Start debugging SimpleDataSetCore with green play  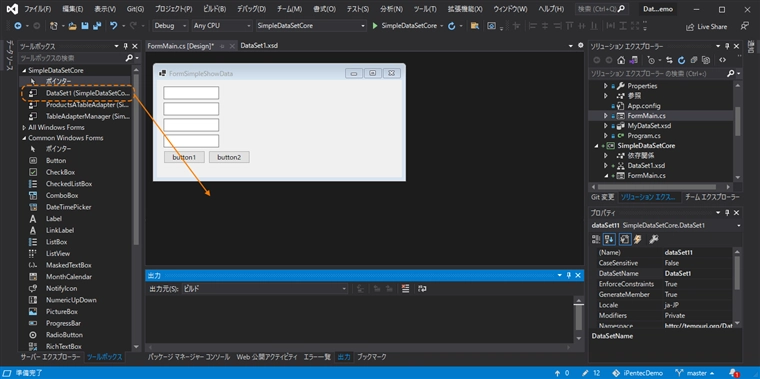click(x=375, y=26)
